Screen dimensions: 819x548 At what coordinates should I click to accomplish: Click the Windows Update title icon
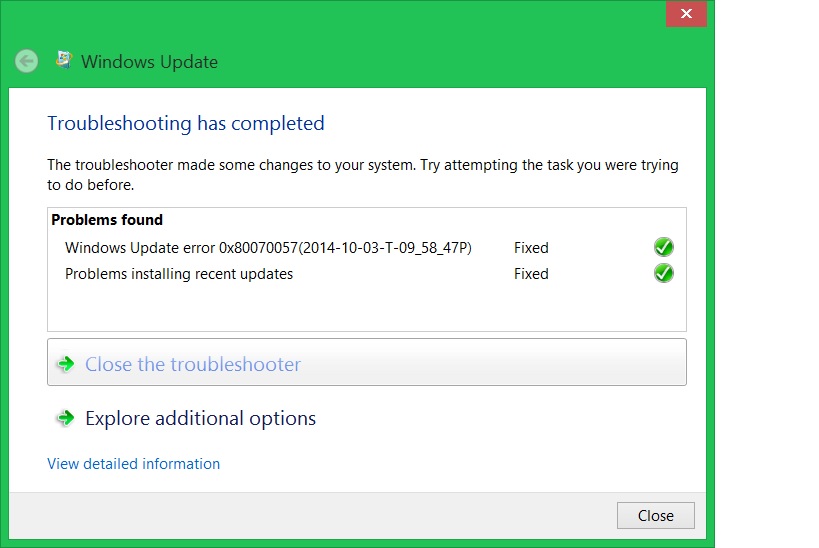[64, 60]
